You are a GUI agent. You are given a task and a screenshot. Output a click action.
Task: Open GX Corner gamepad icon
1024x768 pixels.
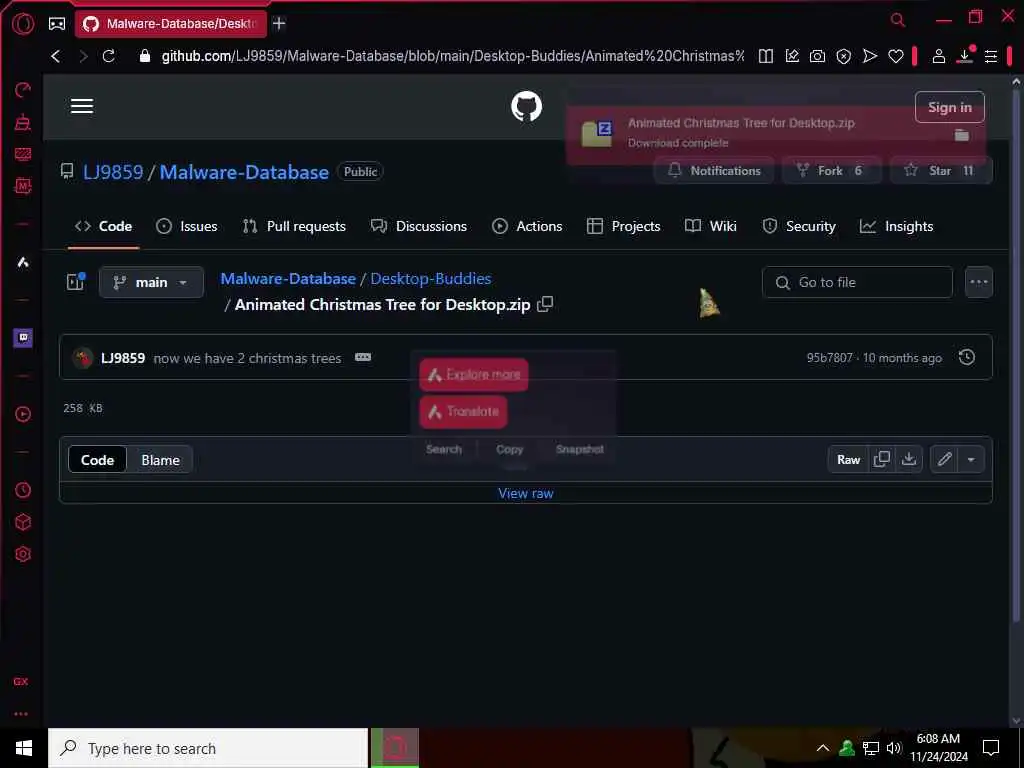[x=57, y=24]
